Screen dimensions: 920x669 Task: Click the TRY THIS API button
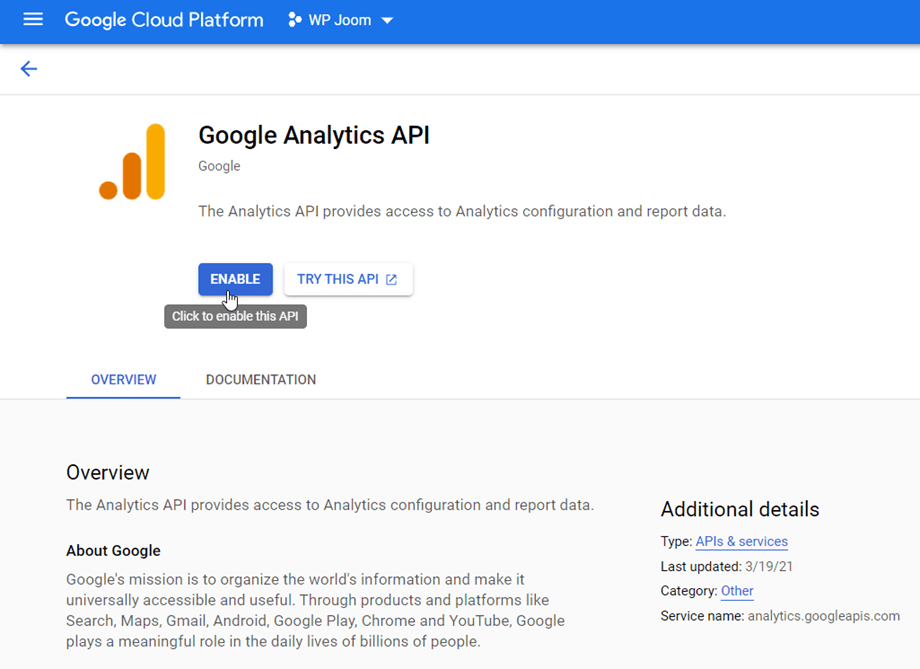(x=348, y=279)
